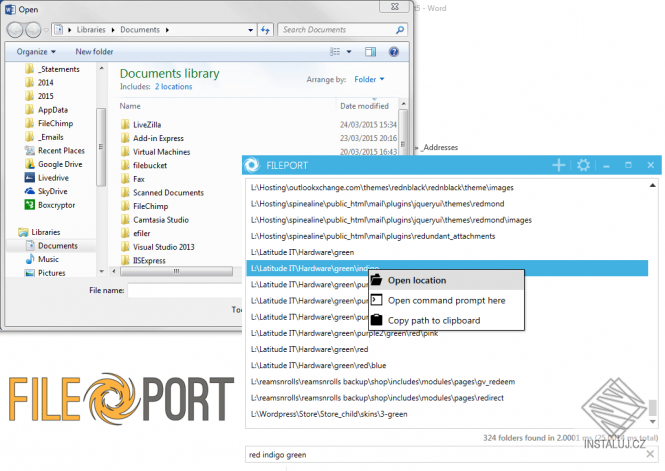Click the New folder button

point(94,52)
